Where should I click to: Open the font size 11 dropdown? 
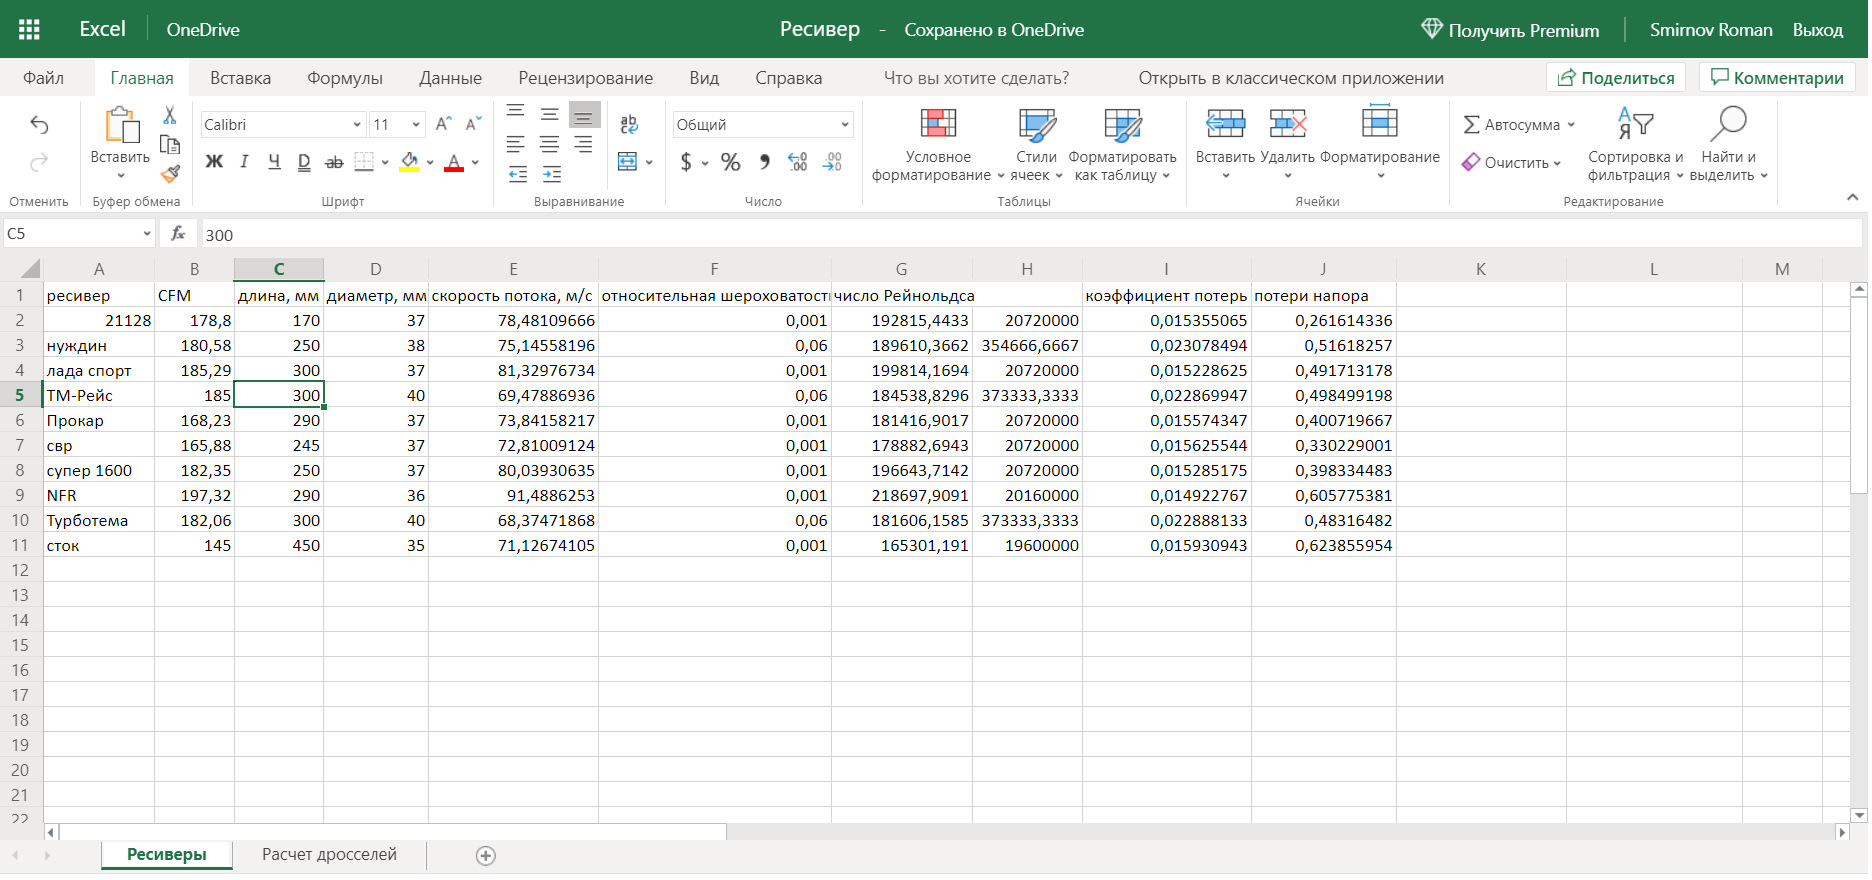pyautogui.click(x=416, y=125)
